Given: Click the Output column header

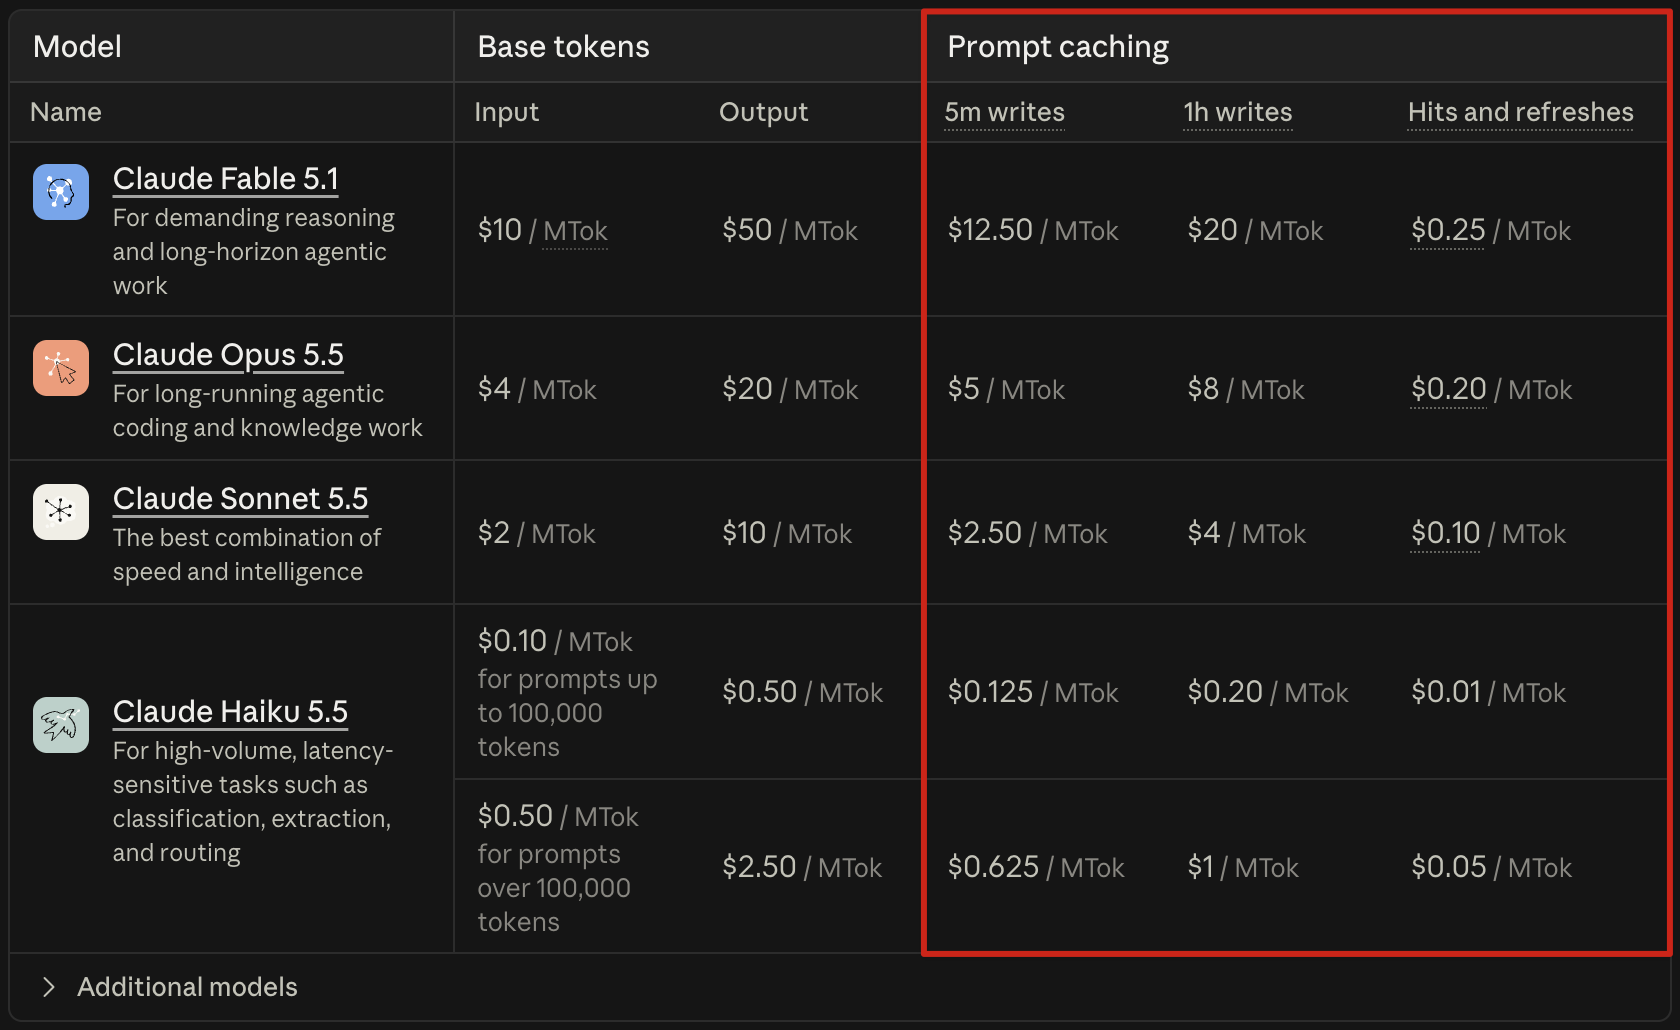Looking at the screenshot, I should (764, 112).
